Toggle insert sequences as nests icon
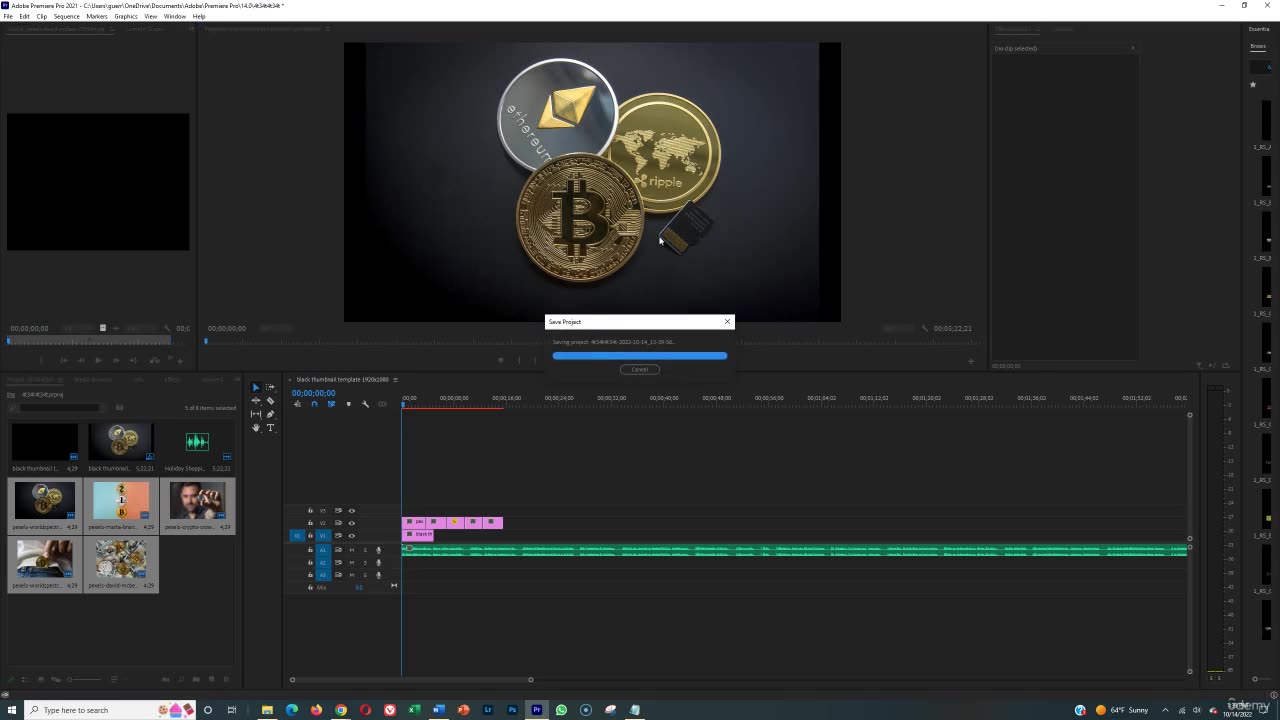Viewport: 1280px width, 720px height. (x=297, y=404)
